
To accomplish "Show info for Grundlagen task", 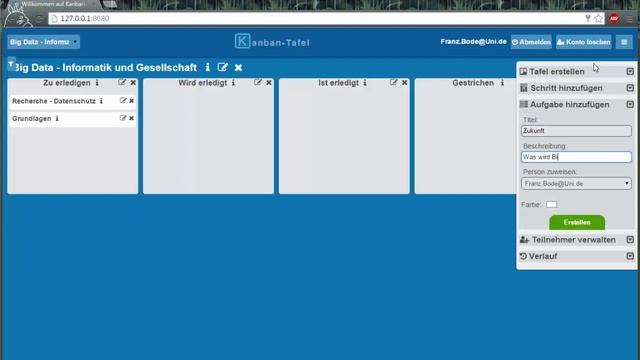I will pos(57,118).
